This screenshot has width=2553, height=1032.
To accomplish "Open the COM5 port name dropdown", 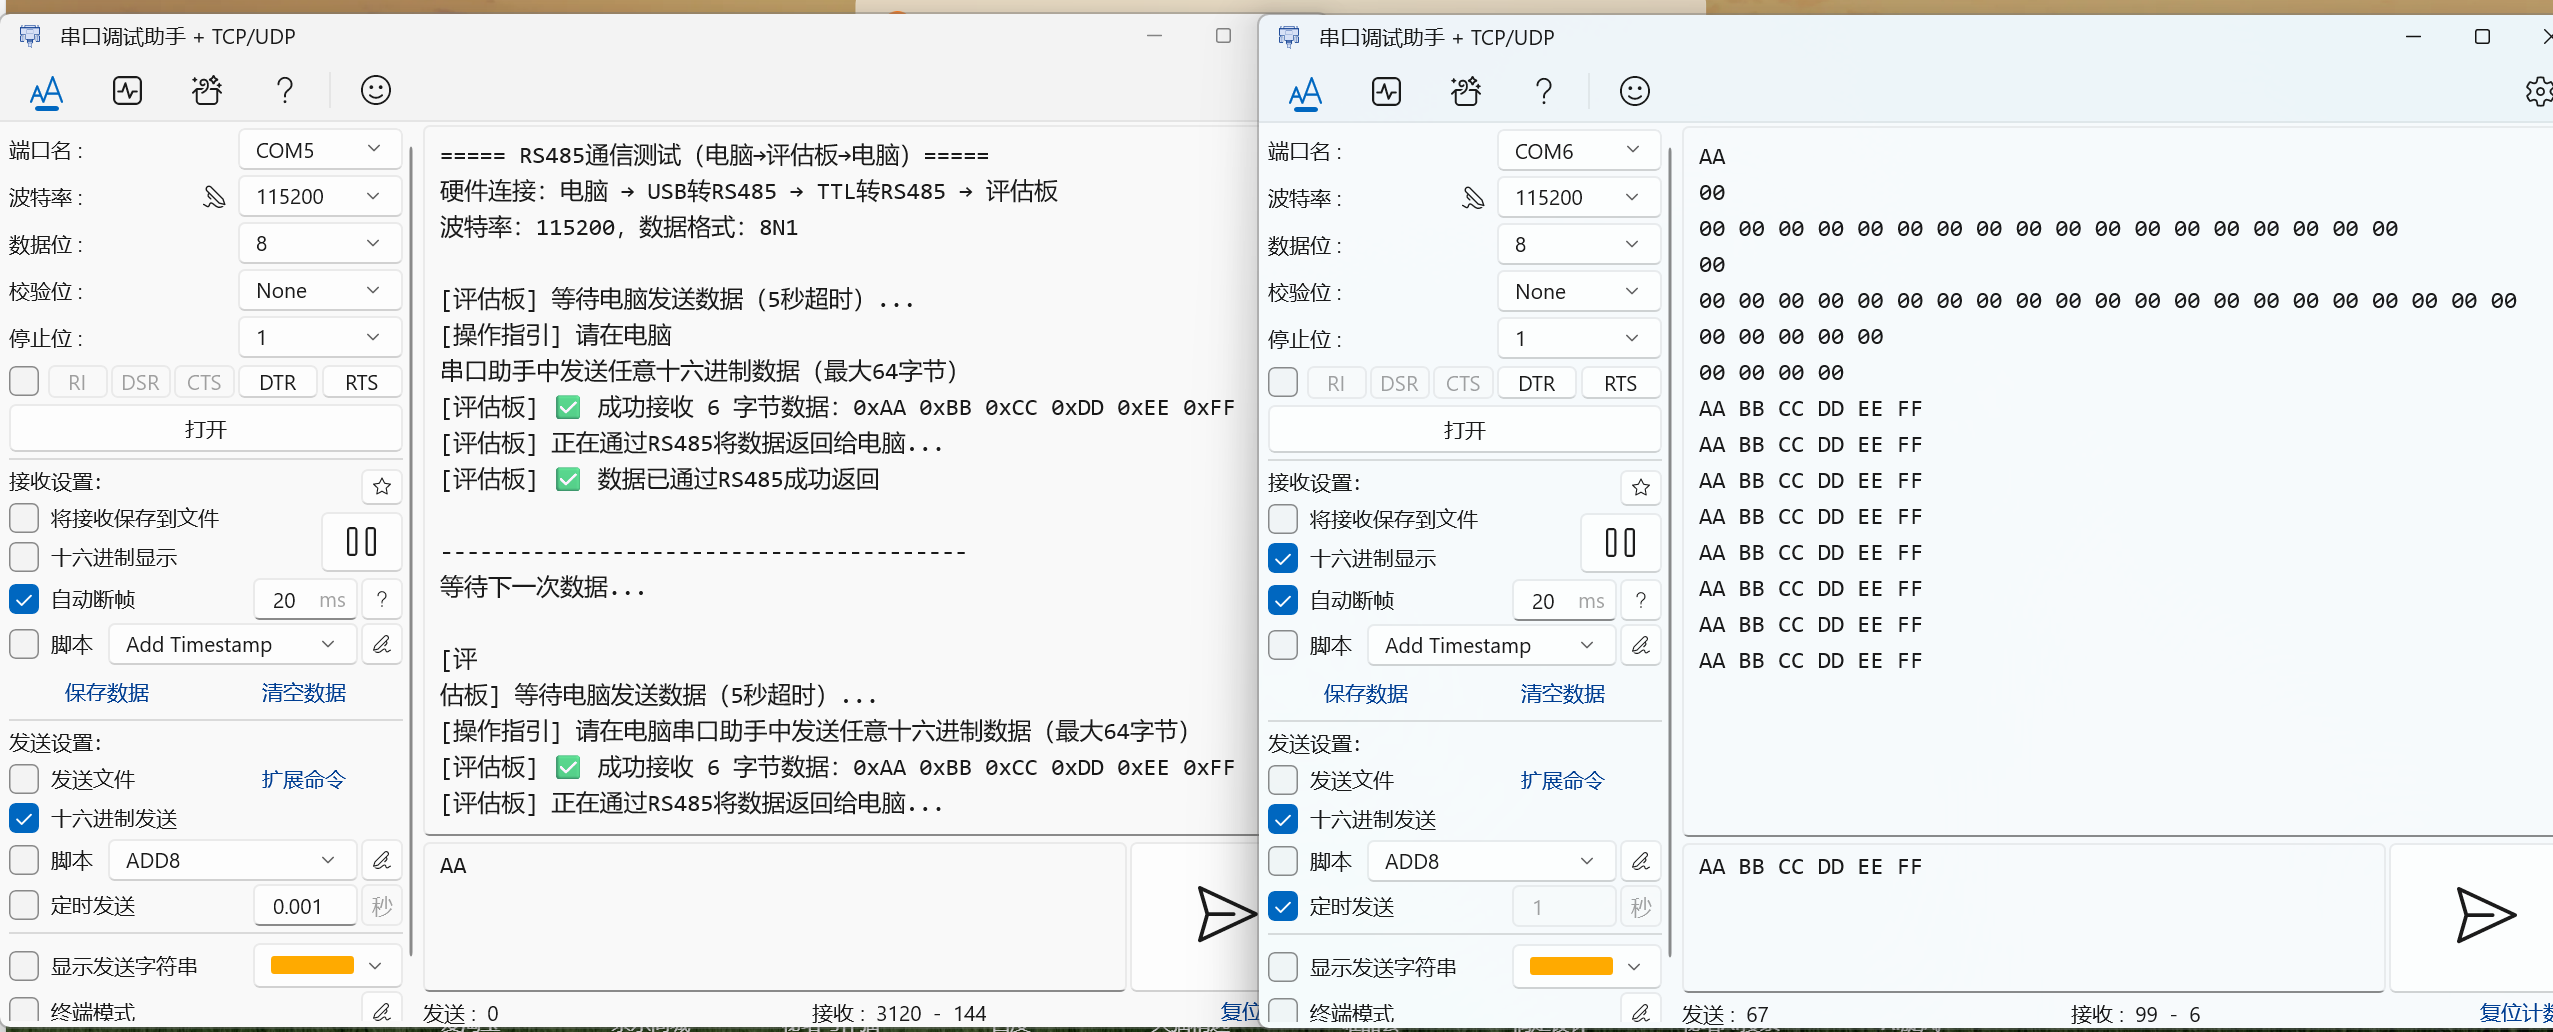I will (318, 149).
